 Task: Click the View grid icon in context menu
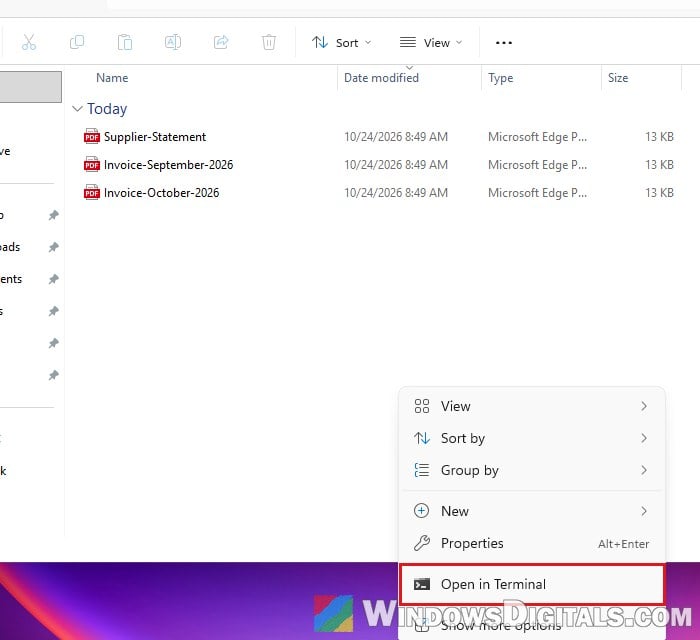421,406
